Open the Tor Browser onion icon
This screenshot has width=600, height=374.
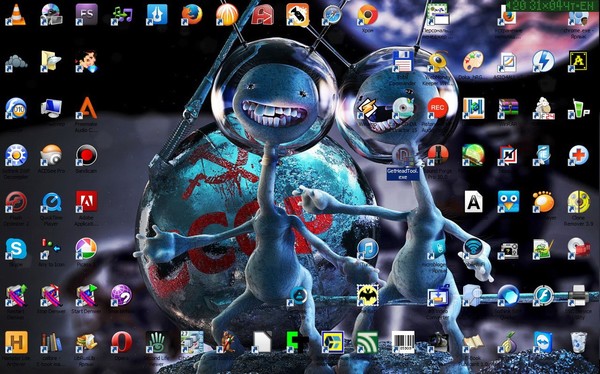(508, 342)
